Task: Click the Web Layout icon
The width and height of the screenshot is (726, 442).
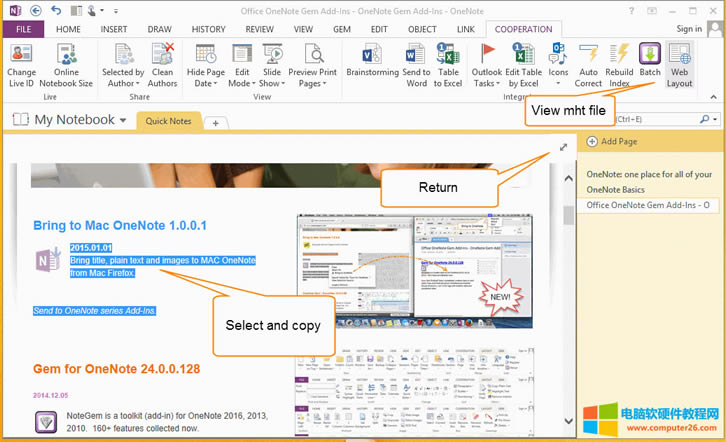Action: tap(679, 57)
